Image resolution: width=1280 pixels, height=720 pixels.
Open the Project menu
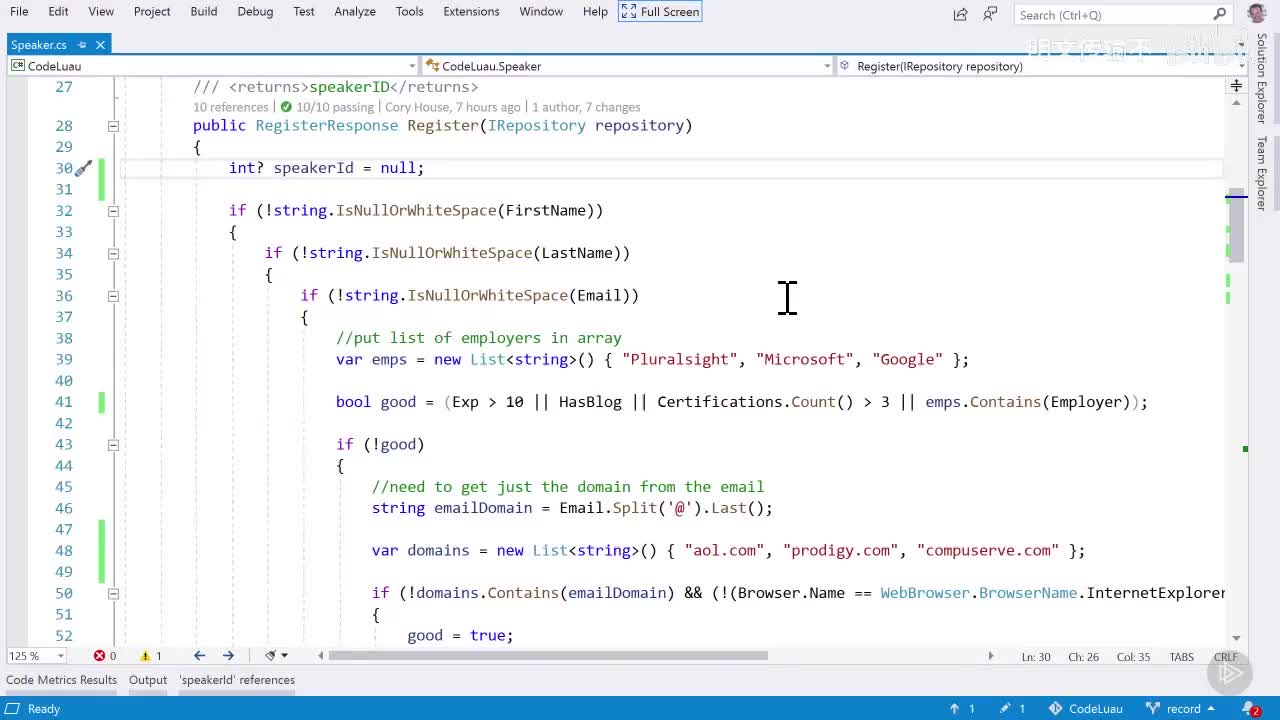coord(152,11)
